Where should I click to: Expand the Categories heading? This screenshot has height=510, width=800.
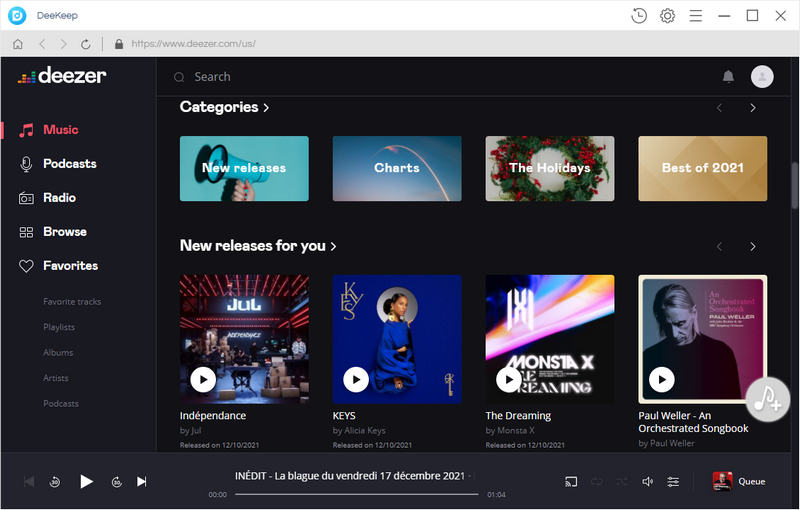coord(224,107)
